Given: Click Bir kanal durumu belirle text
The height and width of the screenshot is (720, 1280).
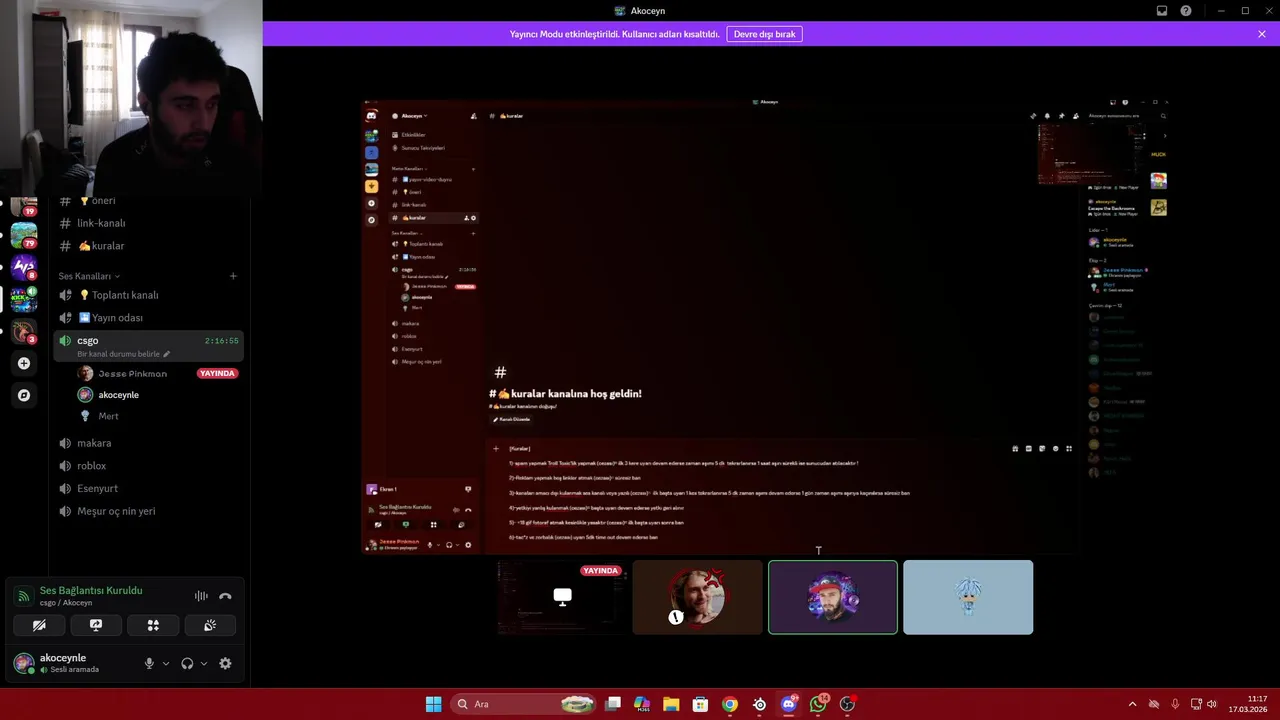Looking at the screenshot, I should [x=119, y=354].
